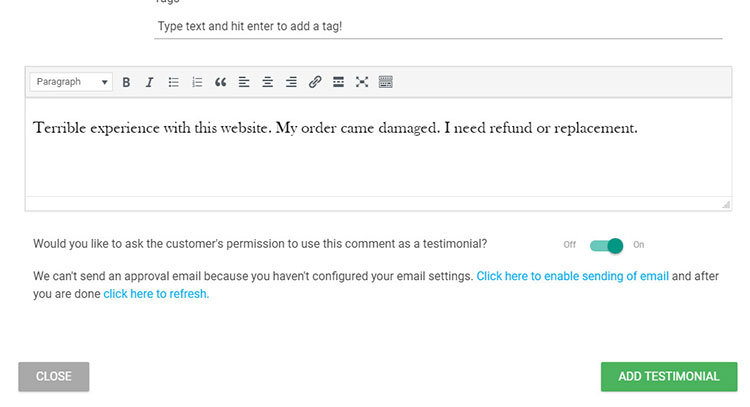
Task: Add a blockquote
Action: [221, 82]
